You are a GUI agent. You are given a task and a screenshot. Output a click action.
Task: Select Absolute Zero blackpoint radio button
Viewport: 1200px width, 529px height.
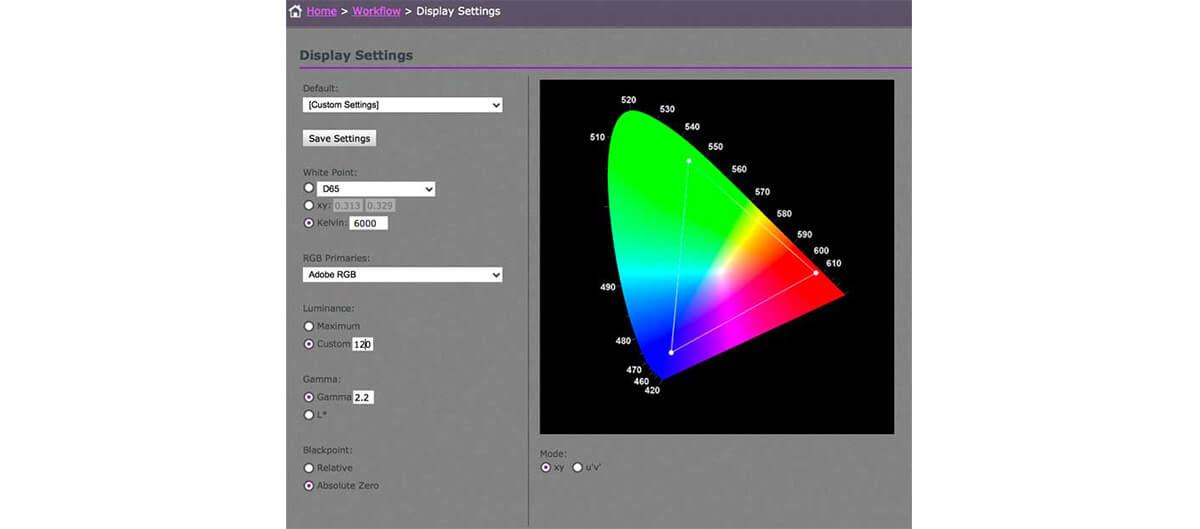(x=308, y=486)
